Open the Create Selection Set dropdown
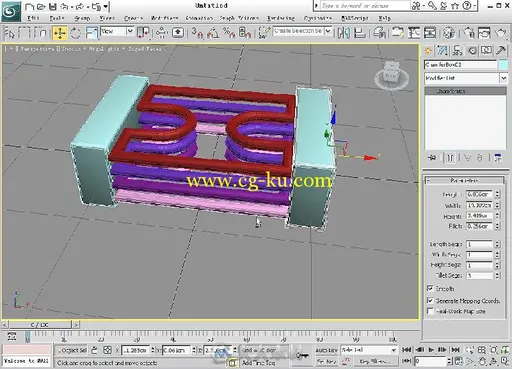Viewport: 512px width, 369px height. (328, 31)
